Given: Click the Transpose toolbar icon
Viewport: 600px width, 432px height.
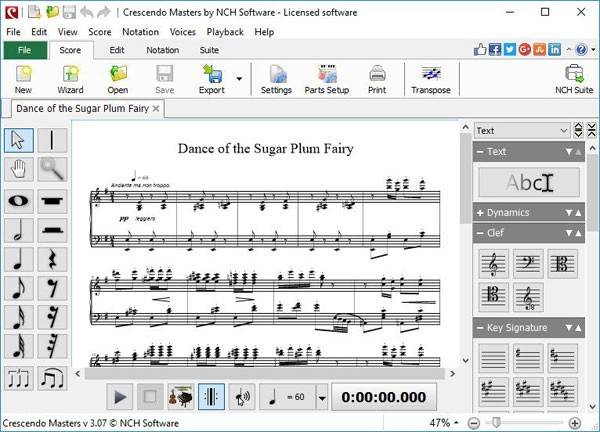Looking at the screenshot, I should coord(431,78).
